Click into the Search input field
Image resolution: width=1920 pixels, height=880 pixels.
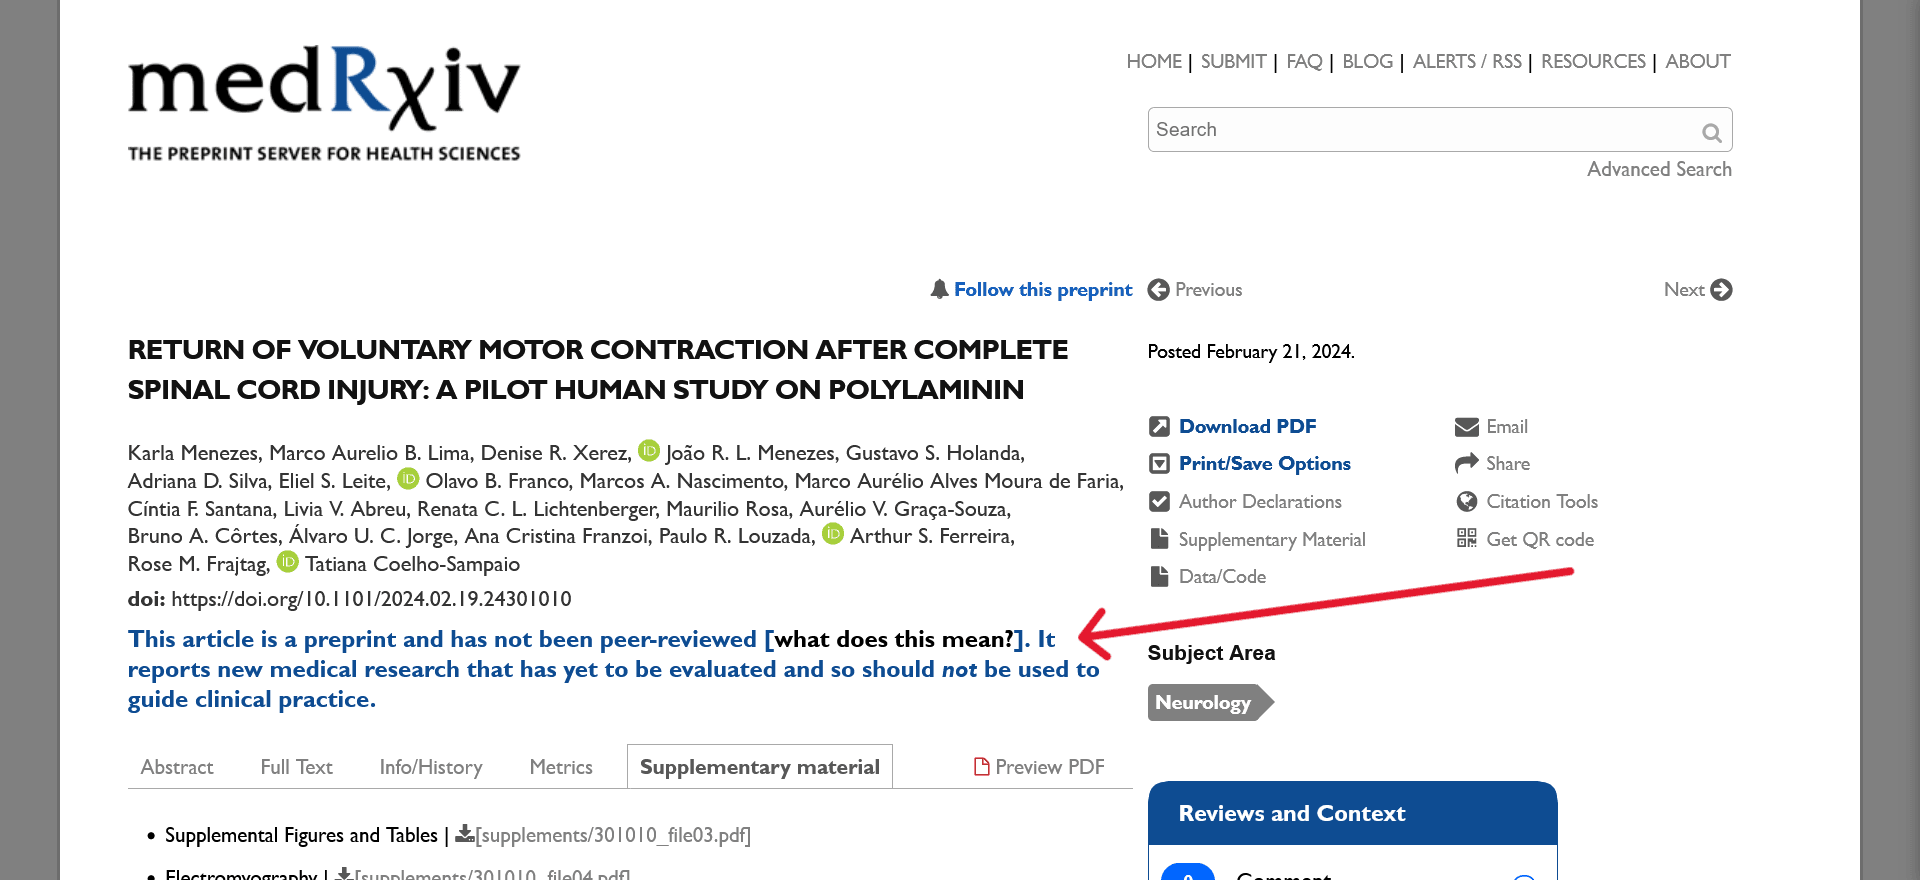coord(1420,130)
